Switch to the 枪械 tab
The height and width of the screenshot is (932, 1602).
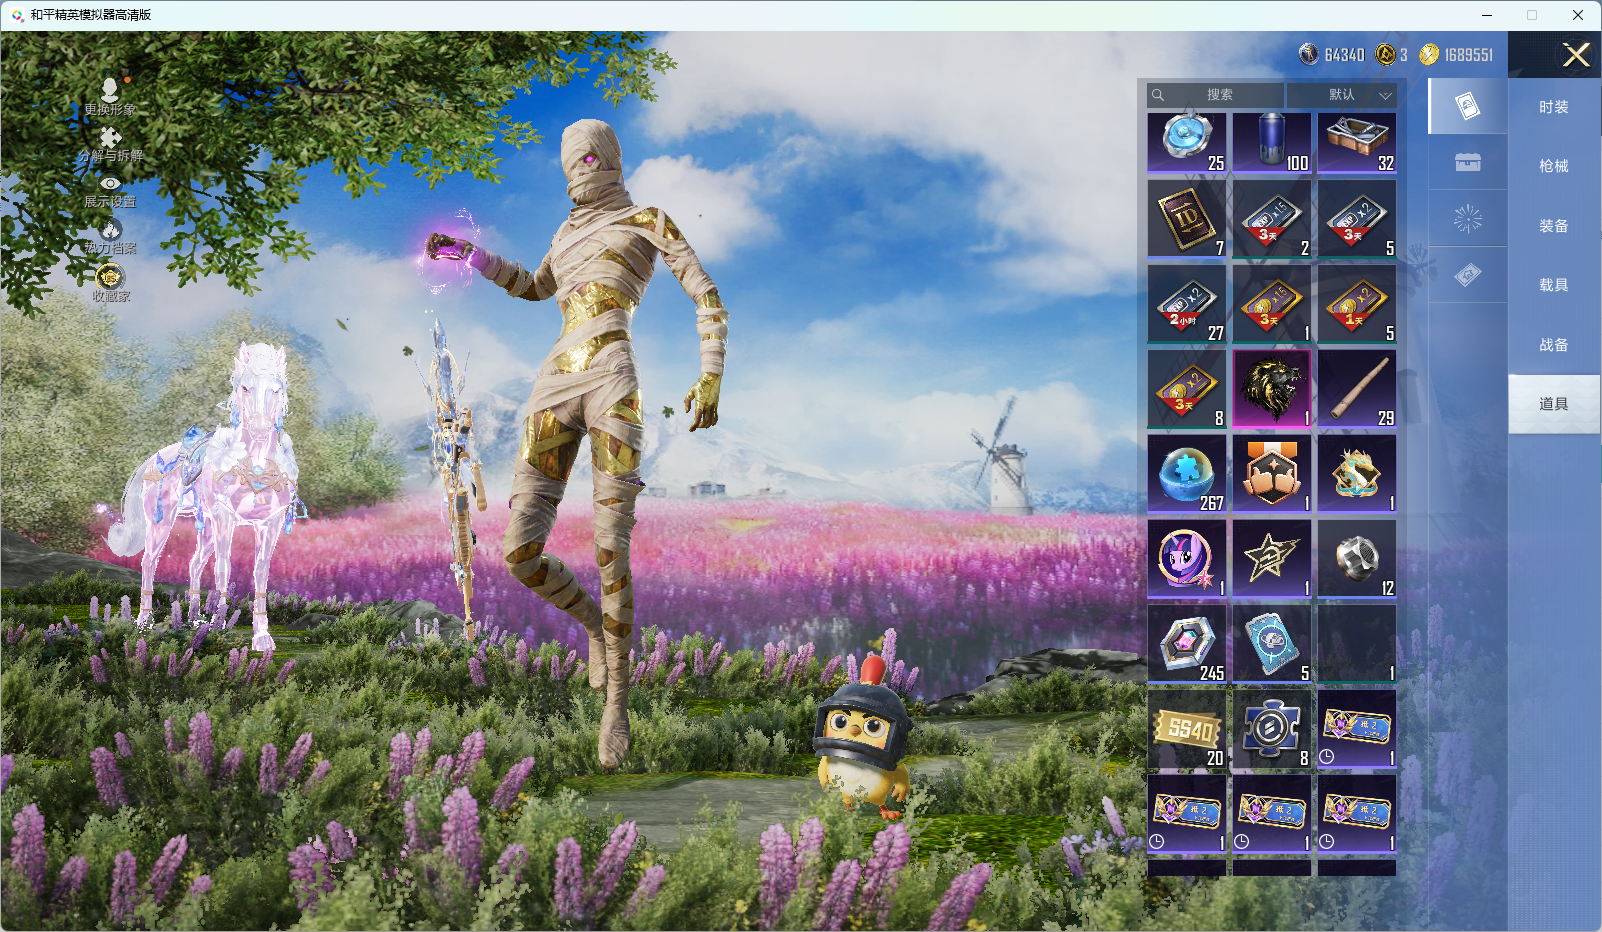click(x=1554, y=166)
